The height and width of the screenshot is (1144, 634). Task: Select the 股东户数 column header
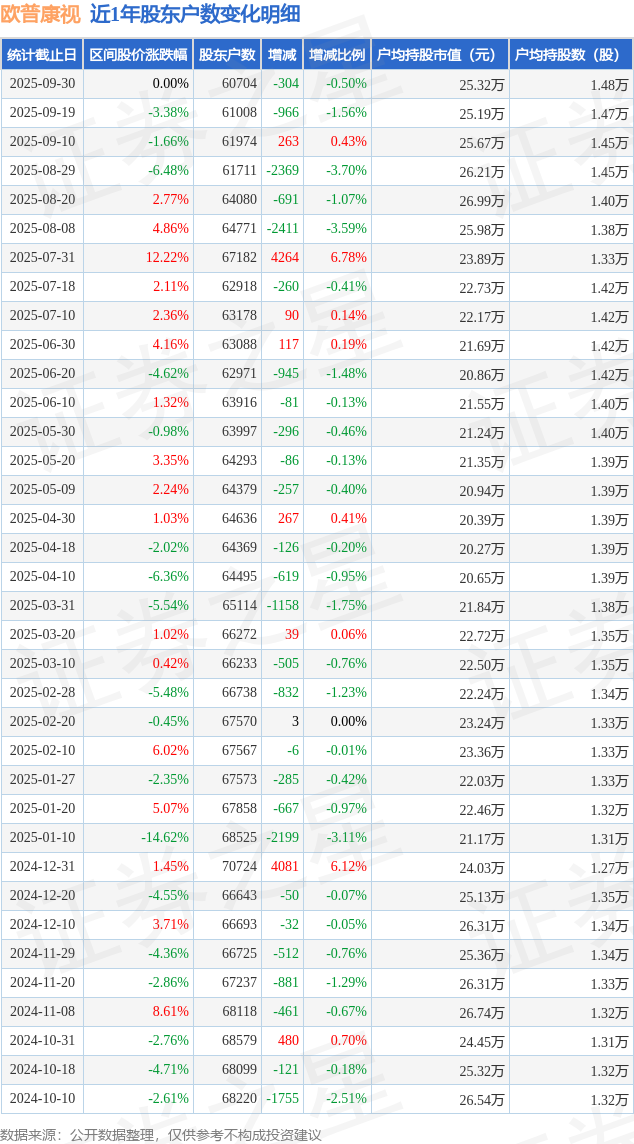tap(227, 55)
